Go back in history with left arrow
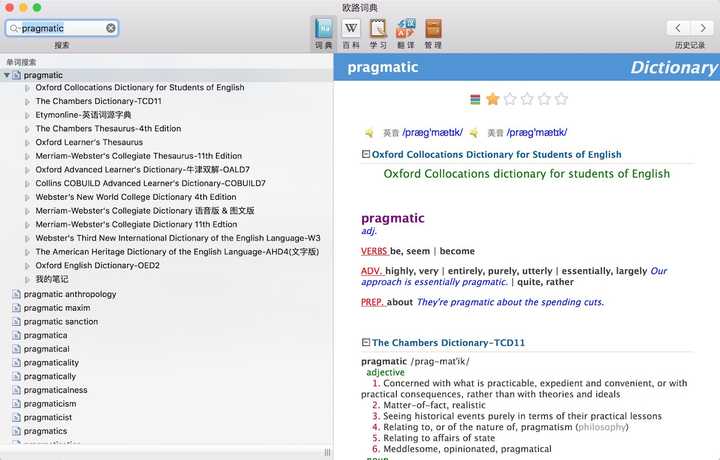The height and width of the screenshot is (460, 720). click(x=678, y=28)
